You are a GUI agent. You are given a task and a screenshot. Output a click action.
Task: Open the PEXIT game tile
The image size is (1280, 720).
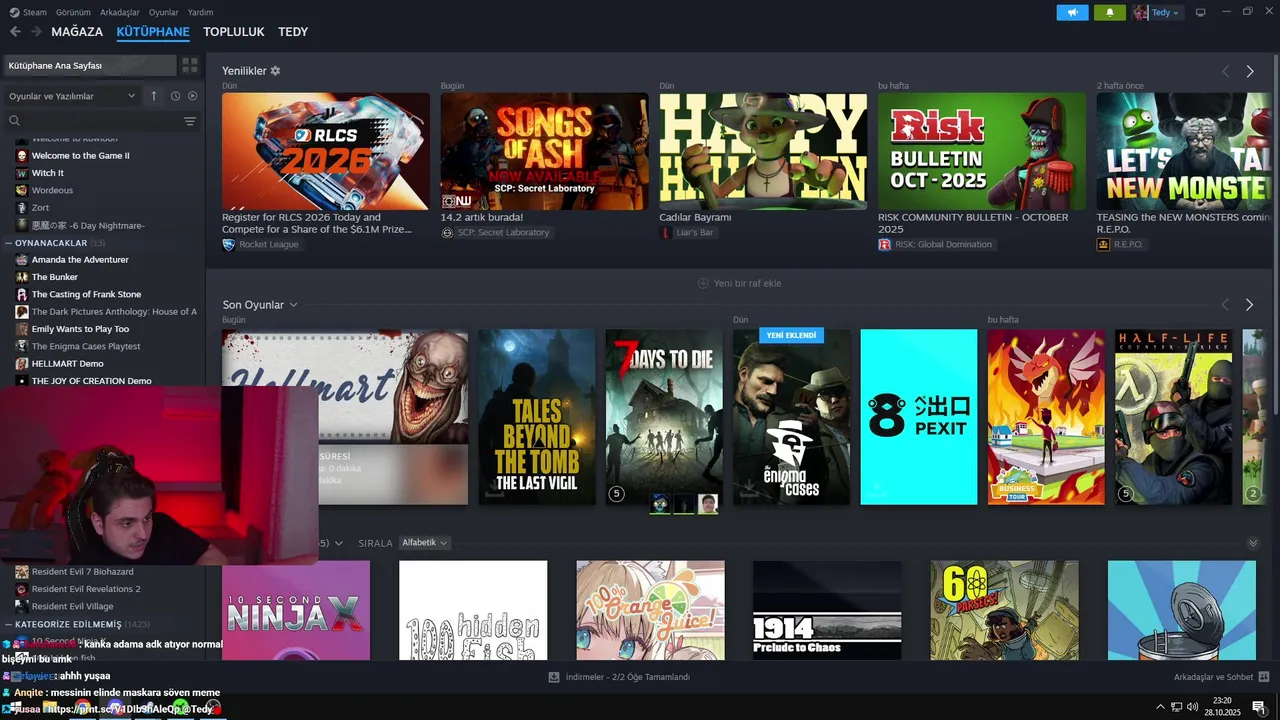(919, 417)
